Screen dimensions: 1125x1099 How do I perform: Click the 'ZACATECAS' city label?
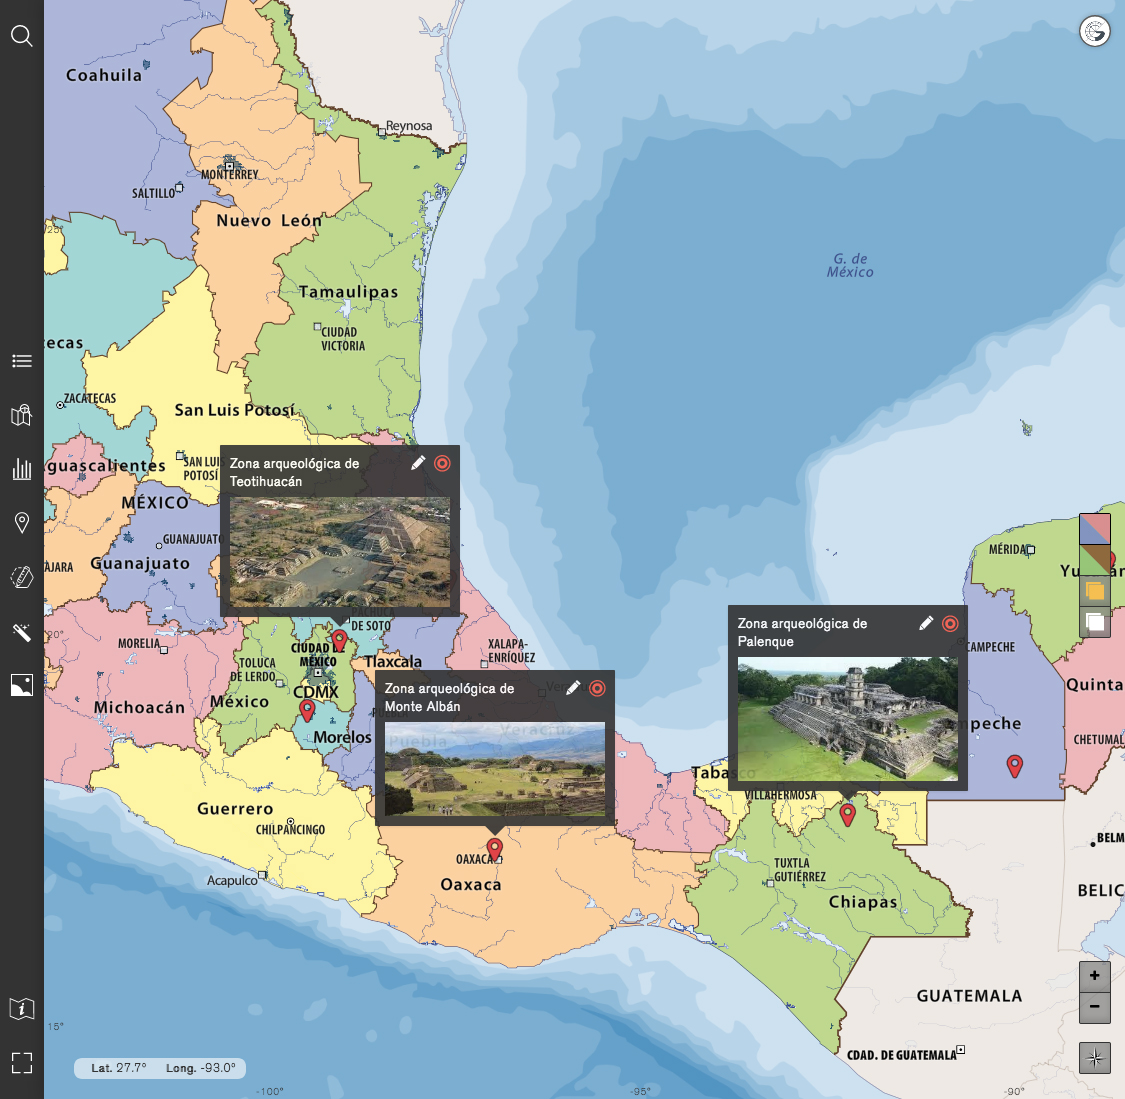coord(90,398)
